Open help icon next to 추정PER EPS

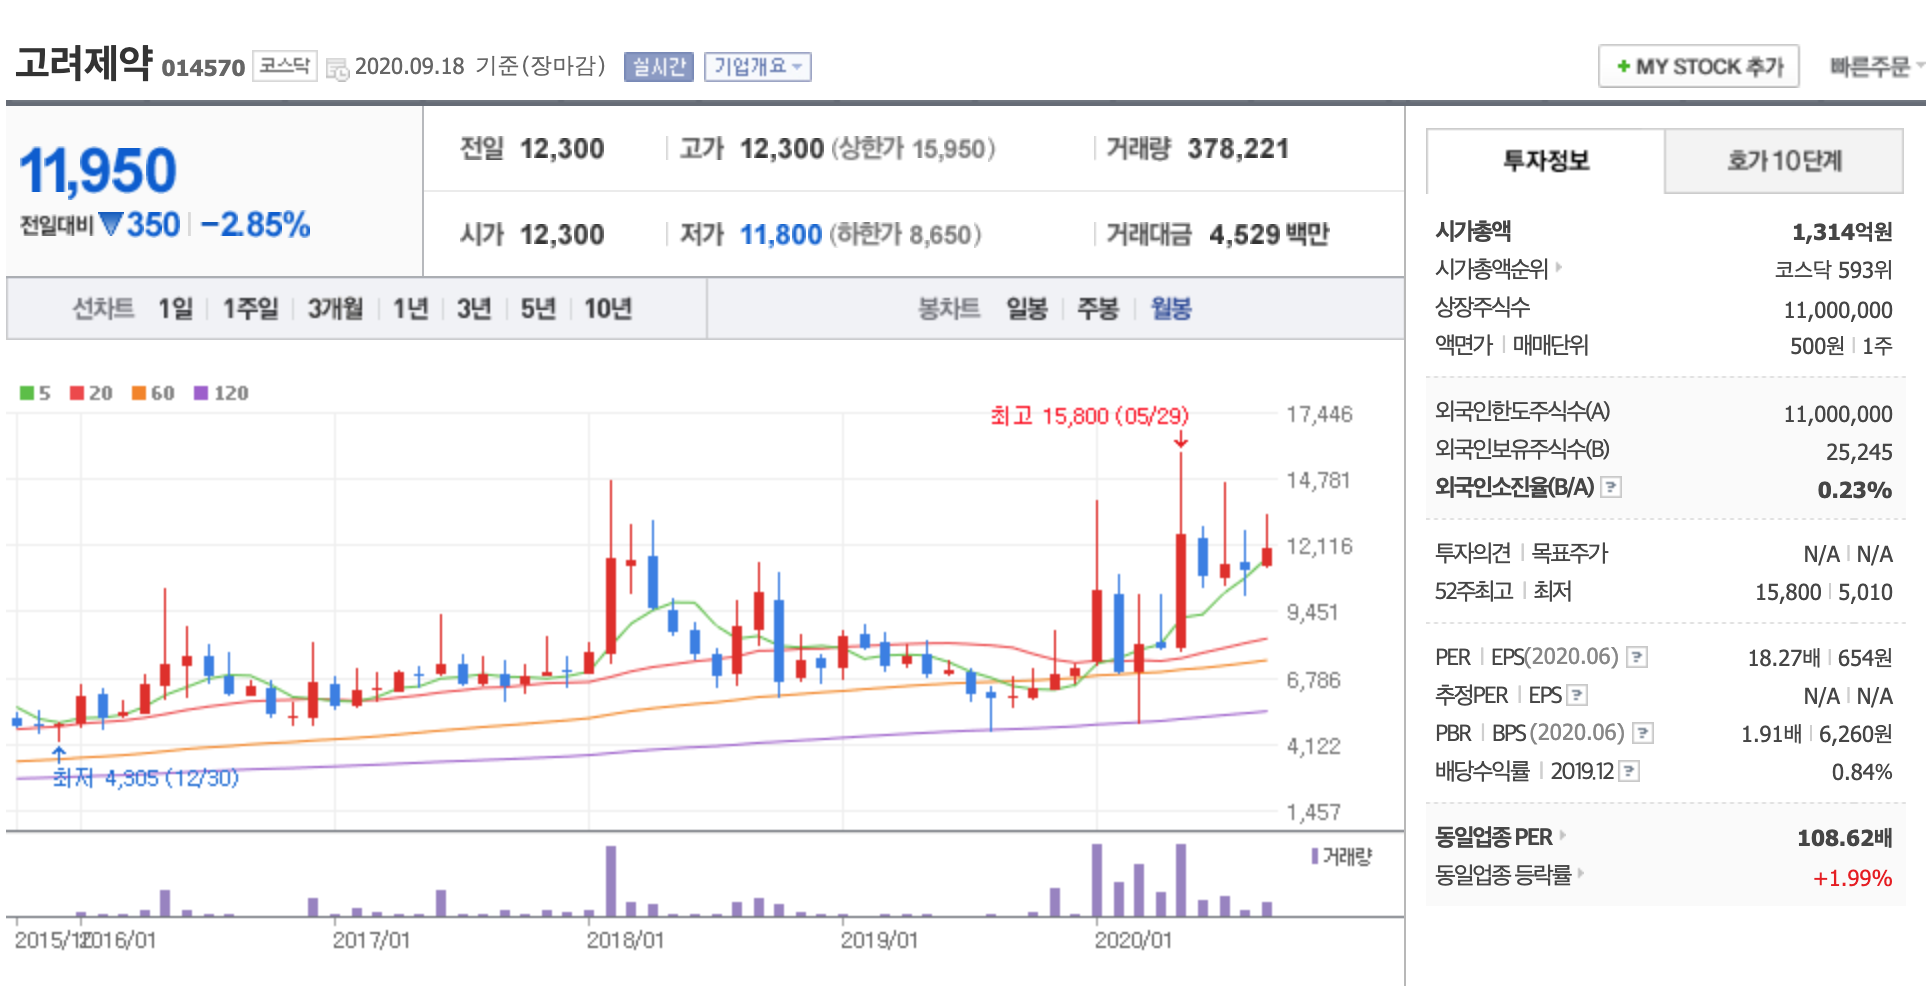pyautogui.click(x=1577, y=695)
